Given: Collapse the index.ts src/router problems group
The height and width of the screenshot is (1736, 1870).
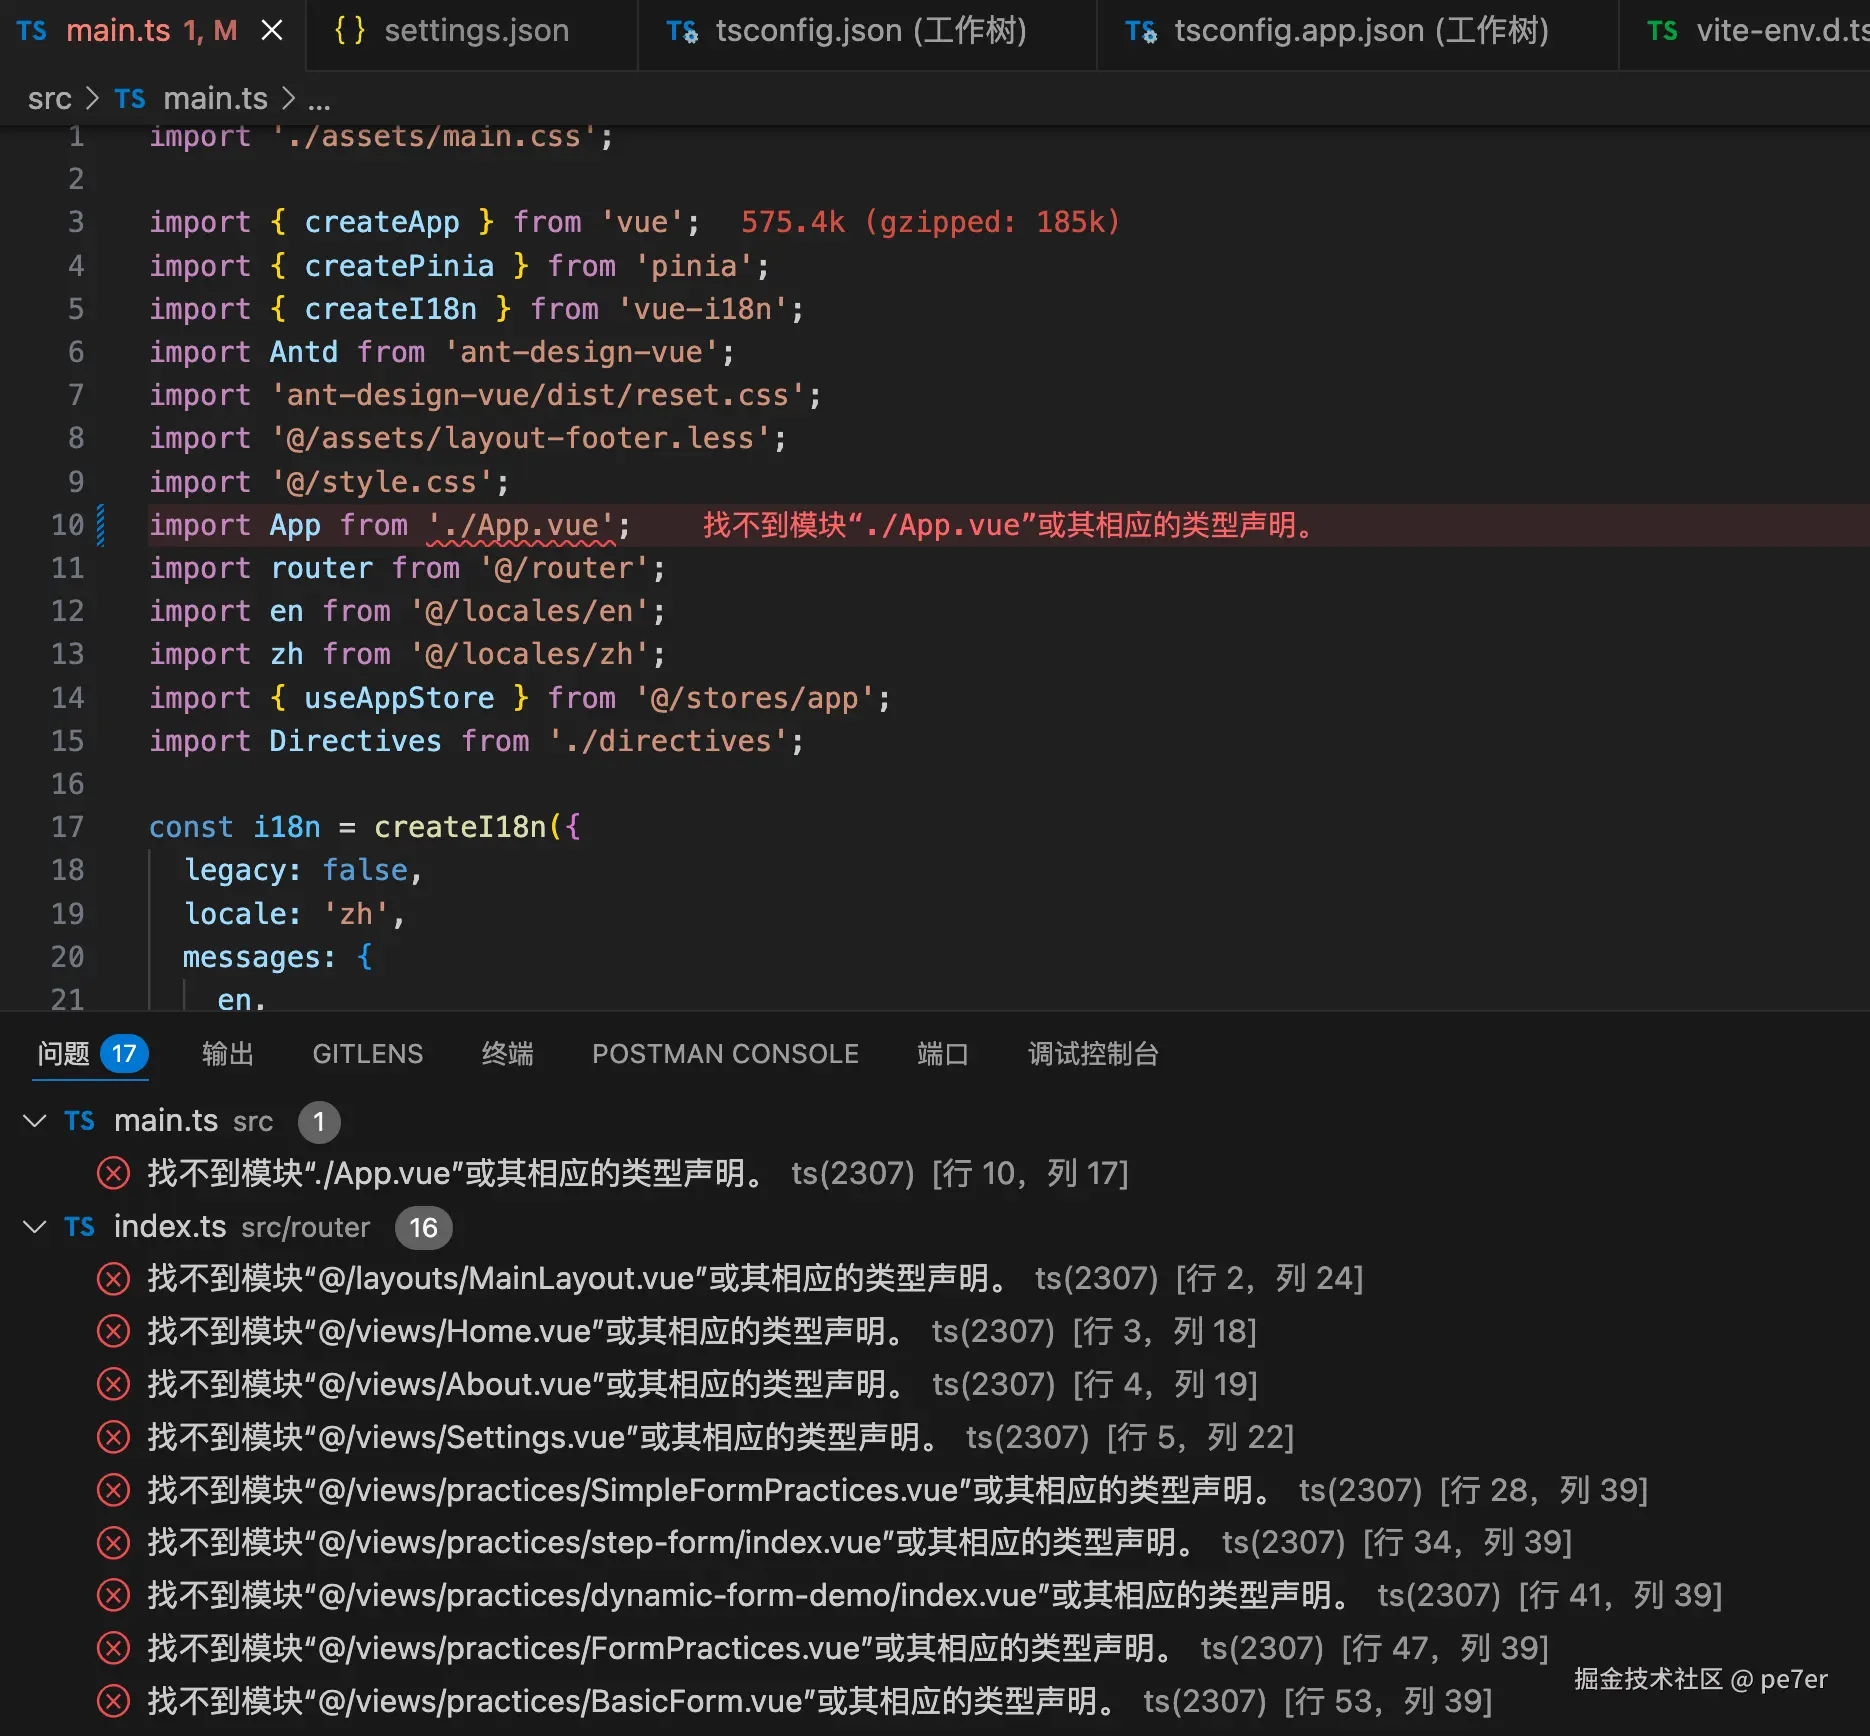Looking at the screenshot, I should [x=35, y=1227].
